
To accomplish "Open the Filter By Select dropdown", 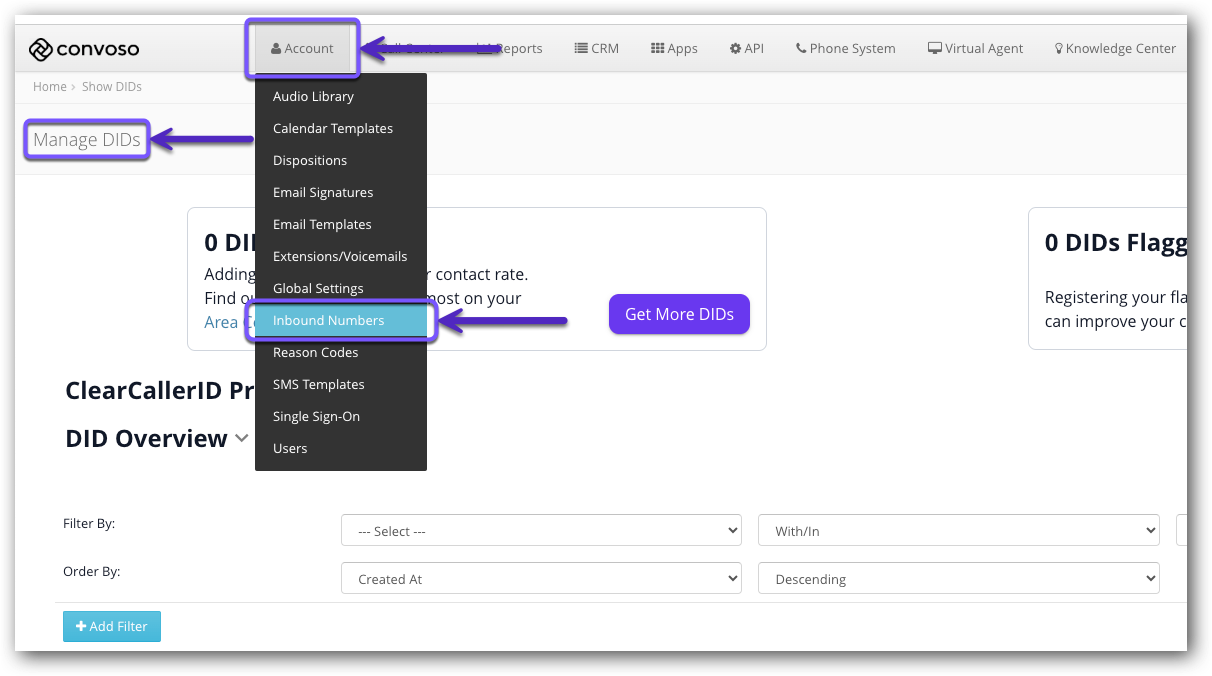I will coord(541,531).
